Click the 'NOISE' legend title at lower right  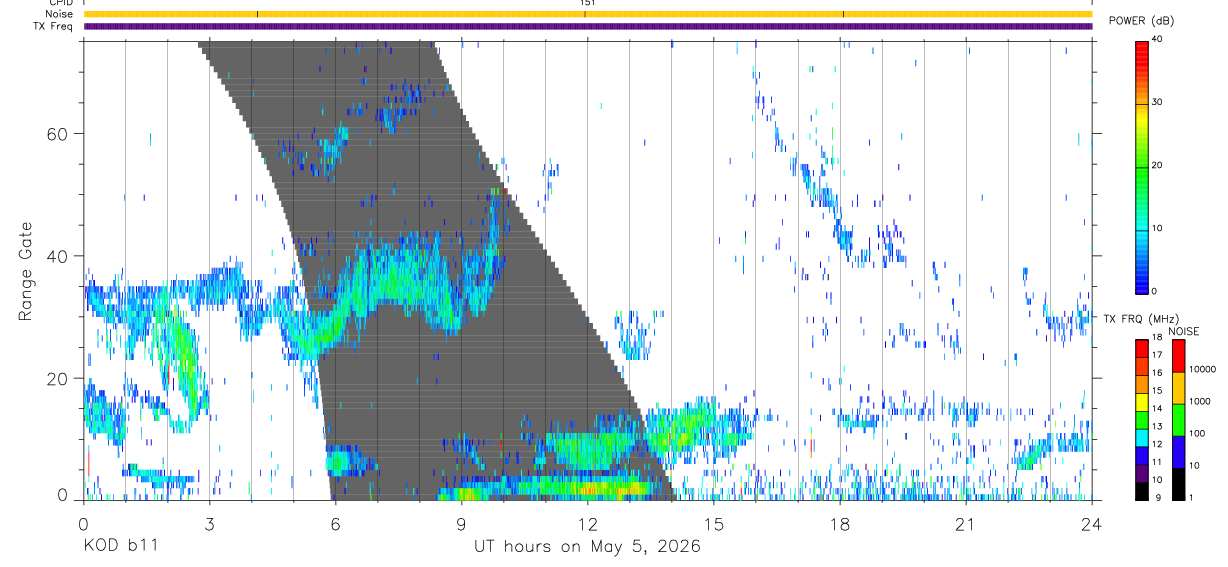1184,332
